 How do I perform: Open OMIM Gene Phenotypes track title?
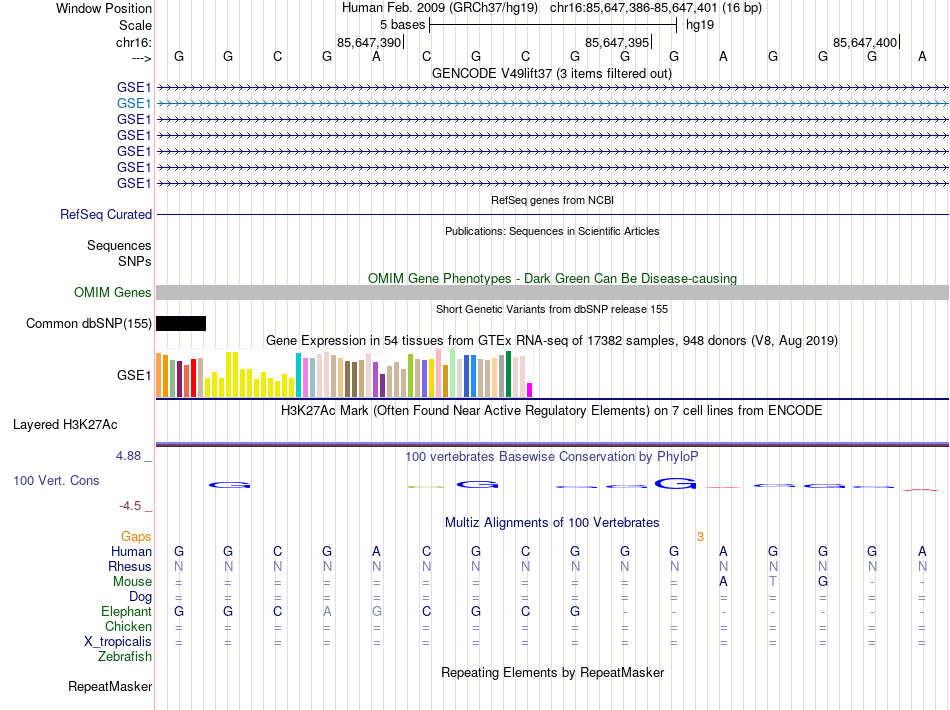[552, 279]
